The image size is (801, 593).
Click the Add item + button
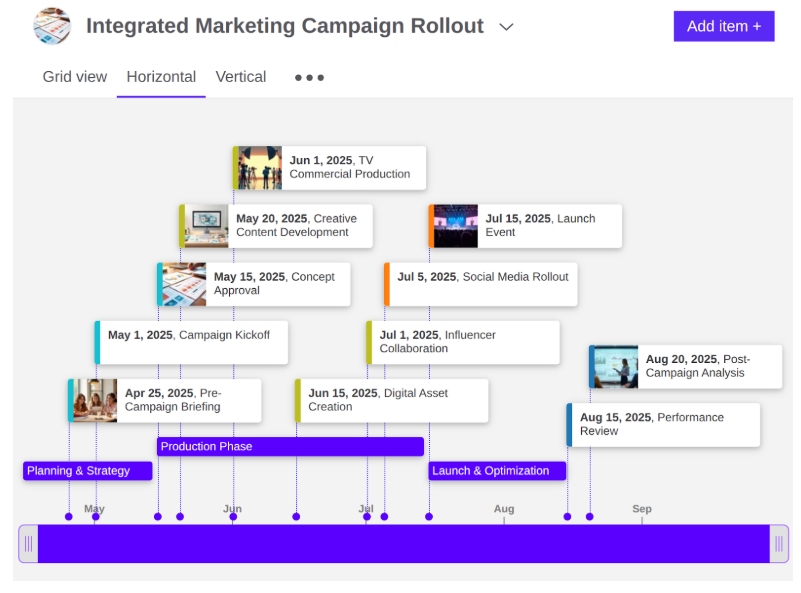coord(724,26)
